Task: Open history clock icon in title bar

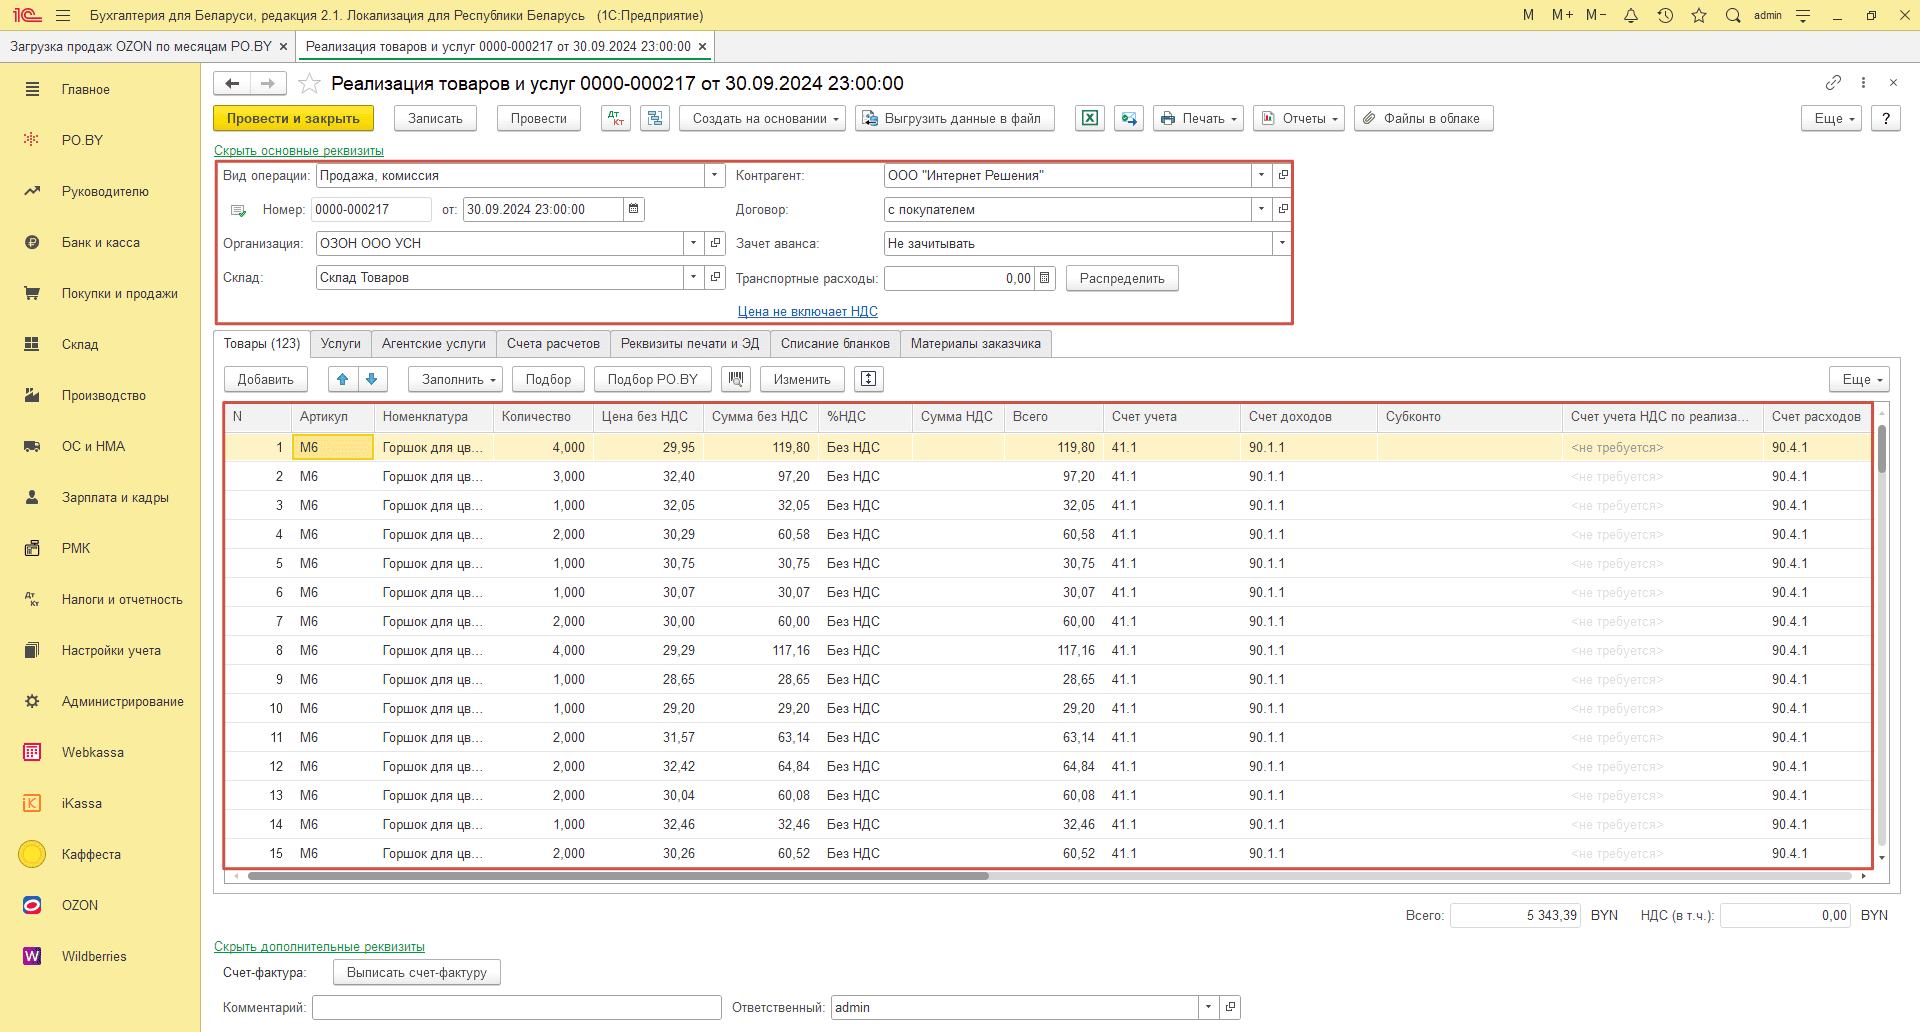Action: (1665, 15)
